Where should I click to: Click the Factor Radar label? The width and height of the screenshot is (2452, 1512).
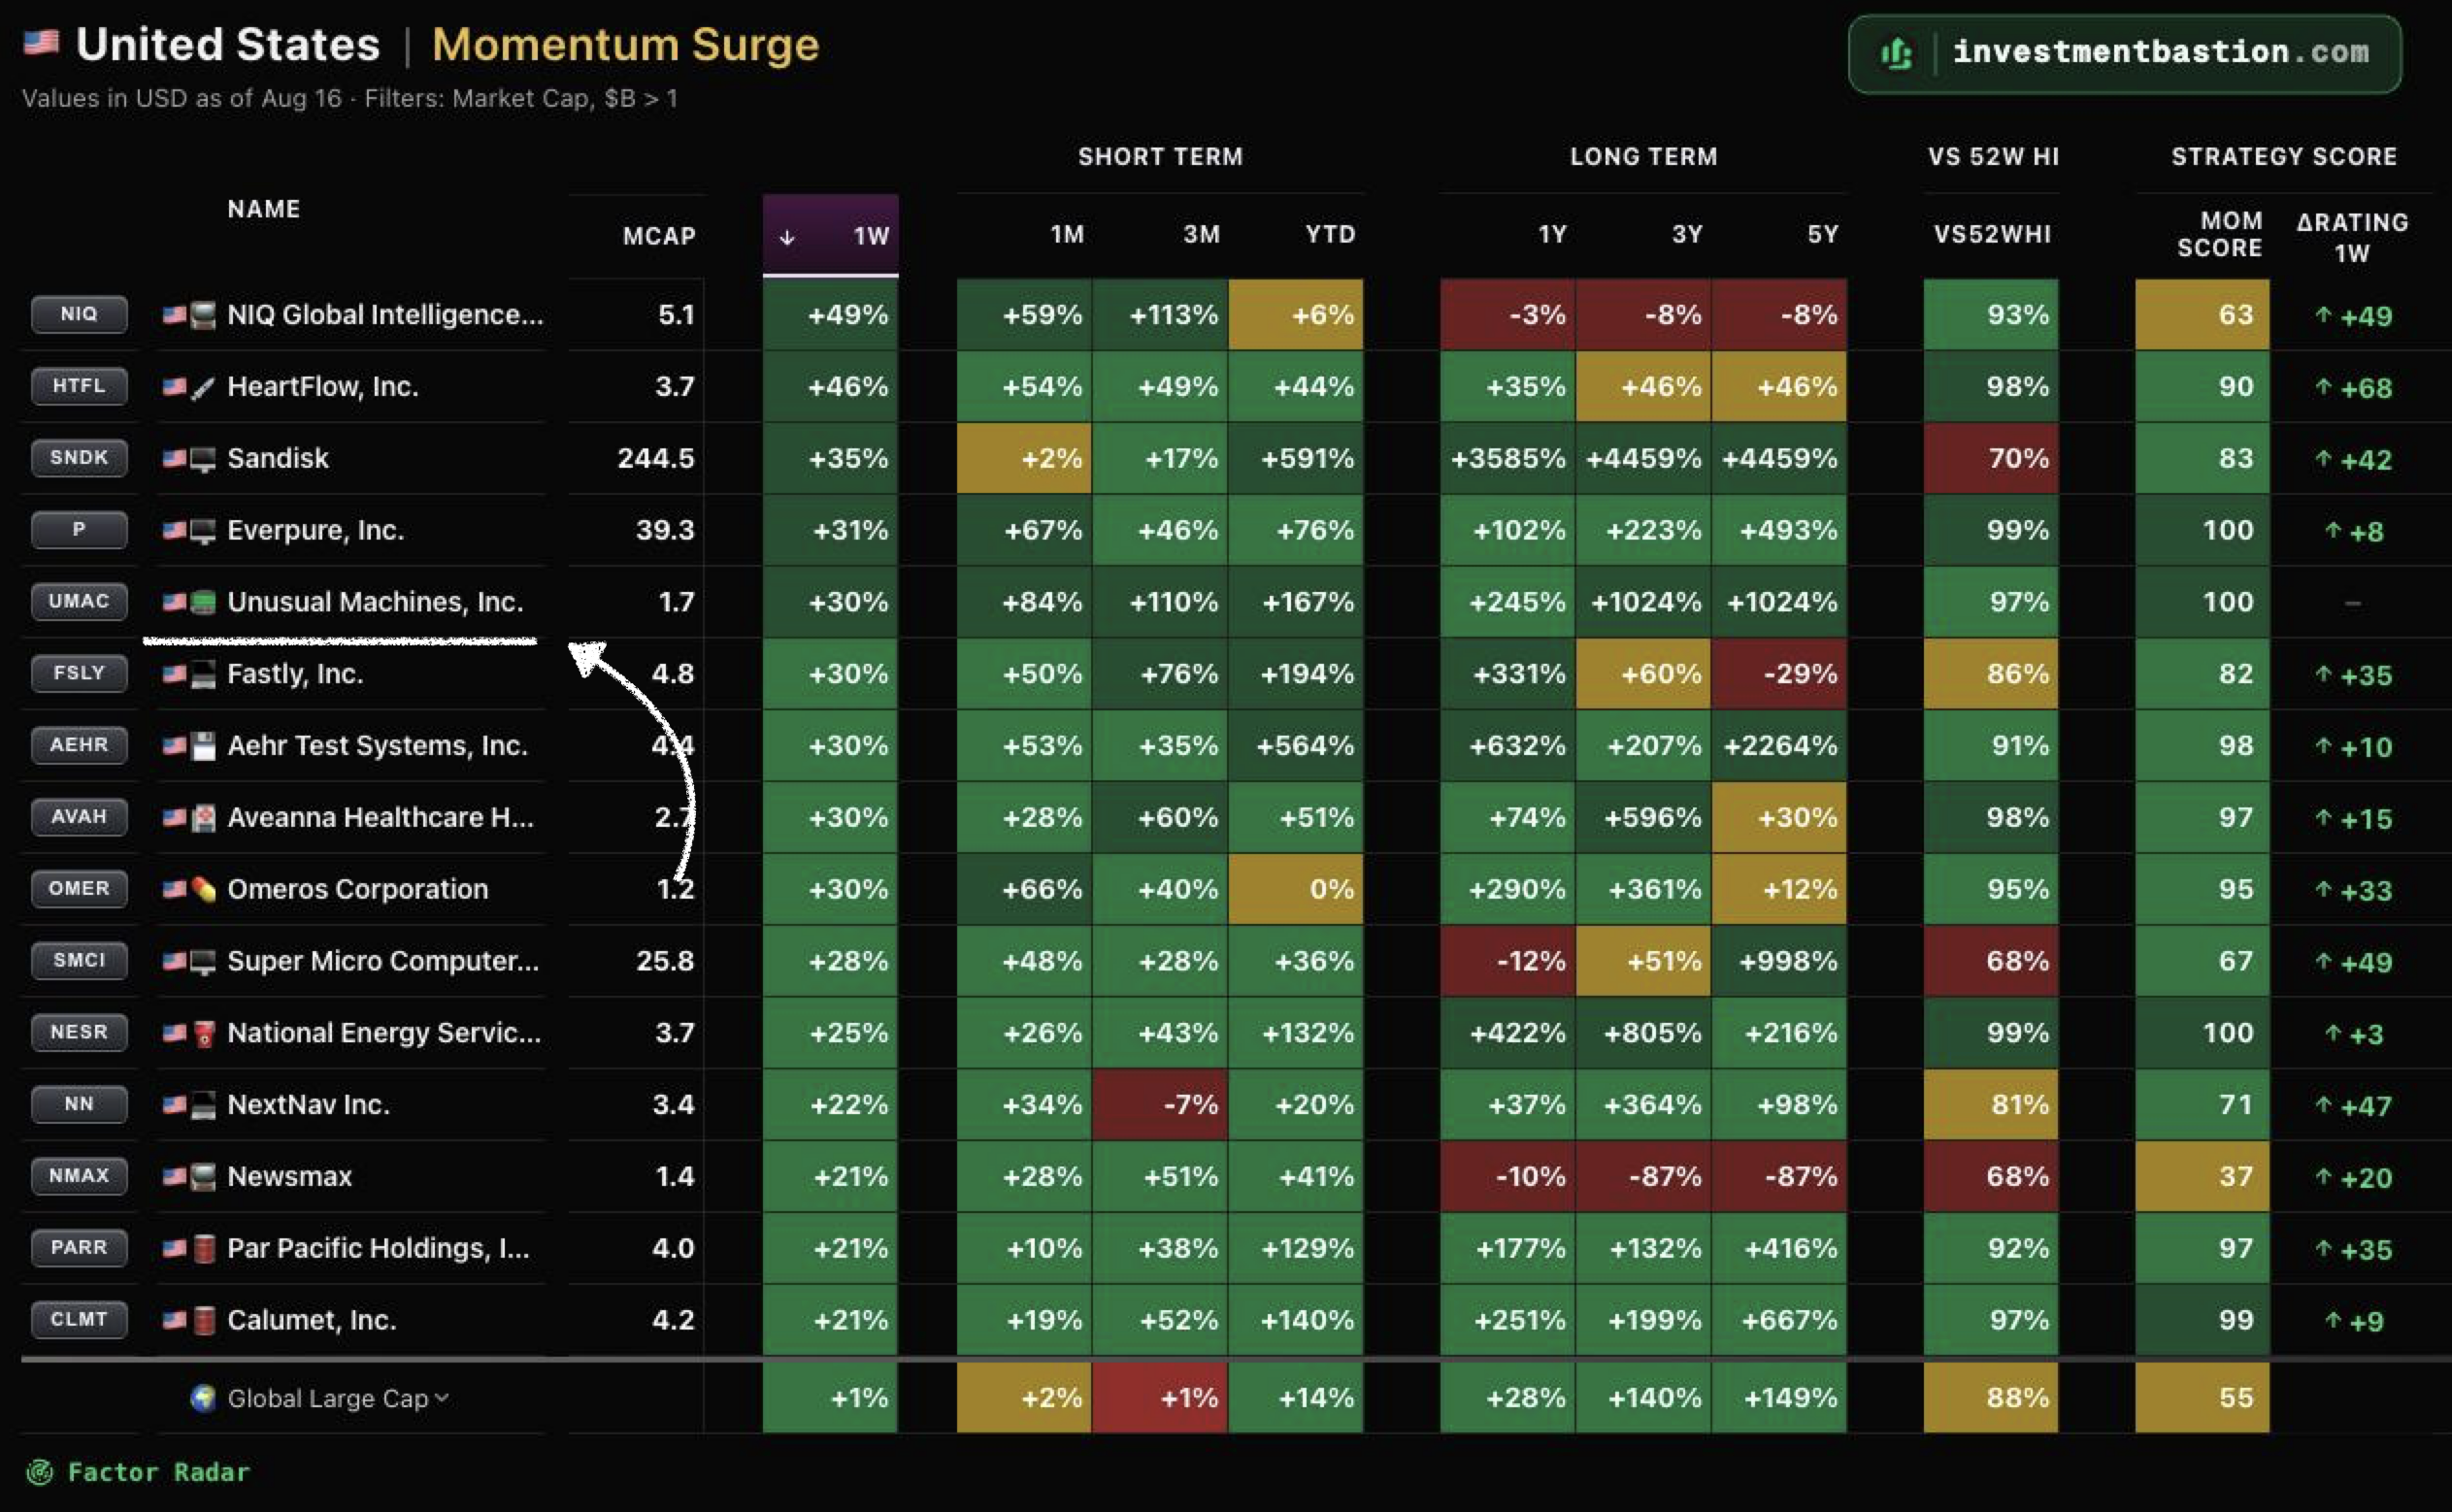point(158,1471)
